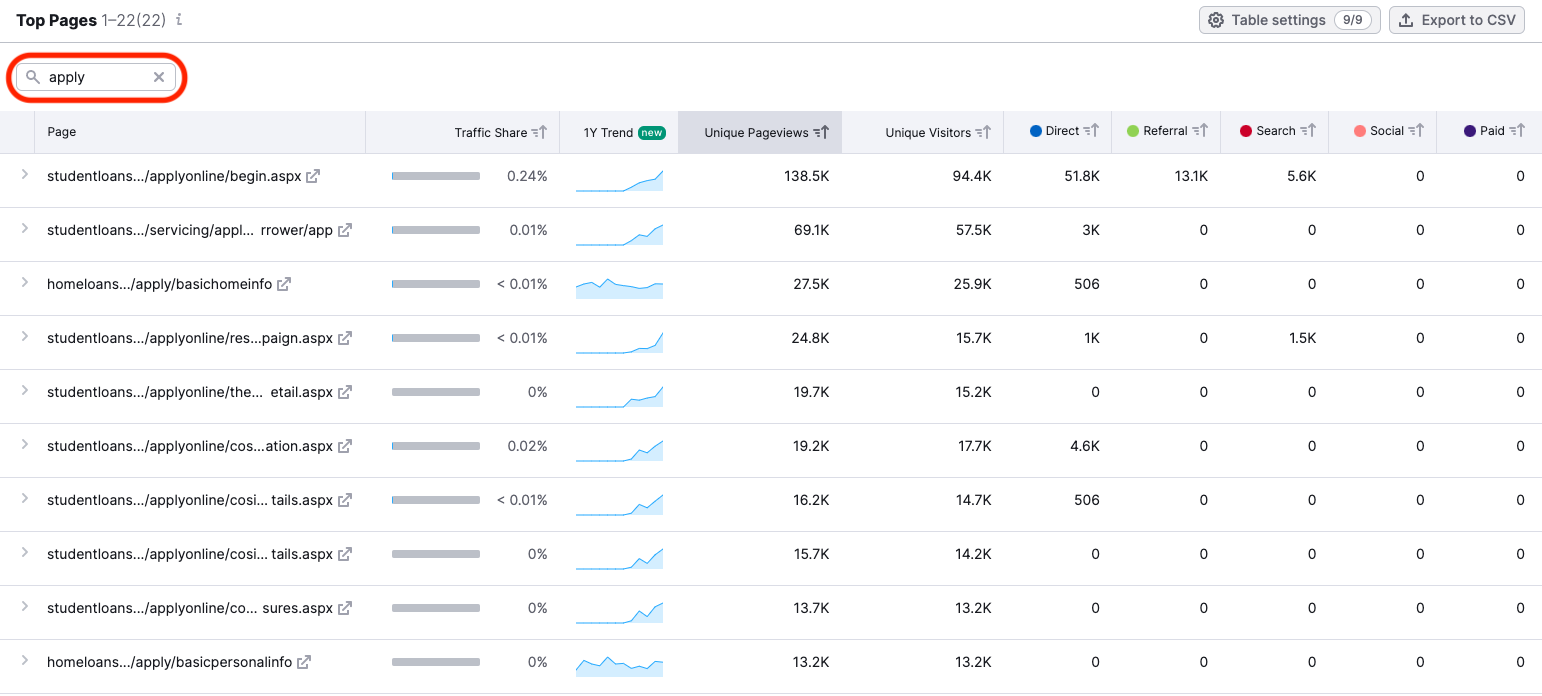
Task: Click the 9/9 columns count badge
Action: 1352,20
